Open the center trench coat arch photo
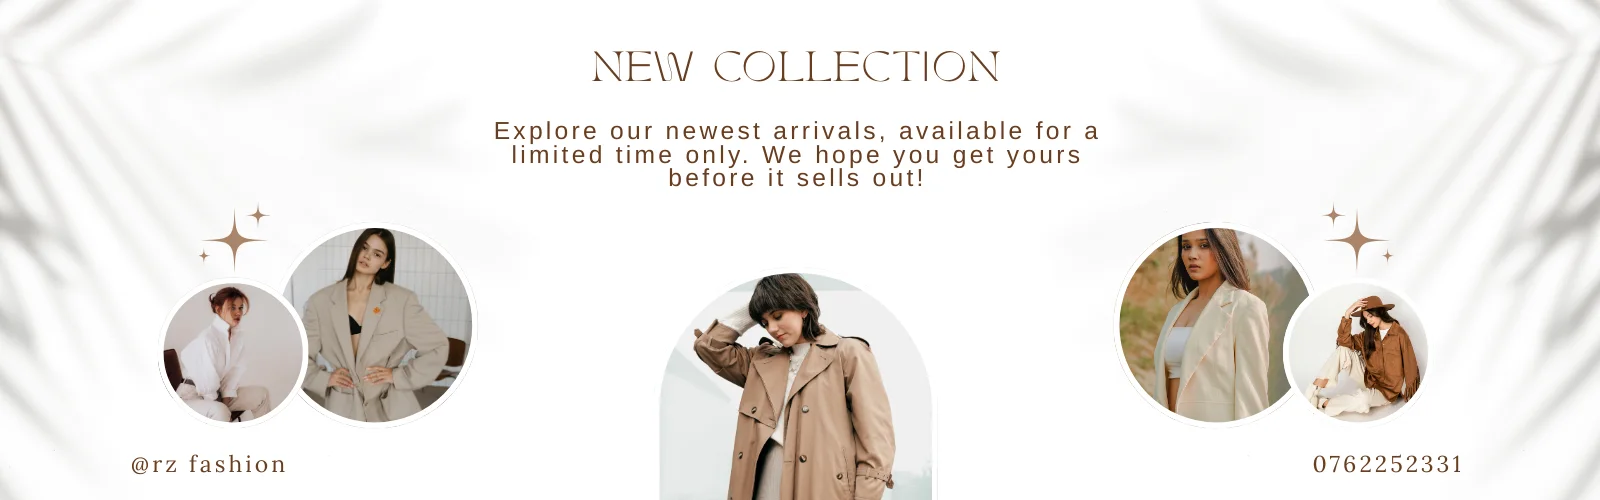Image resolution: width=1600 pixels, height=500 pixels. pos(796,386)
